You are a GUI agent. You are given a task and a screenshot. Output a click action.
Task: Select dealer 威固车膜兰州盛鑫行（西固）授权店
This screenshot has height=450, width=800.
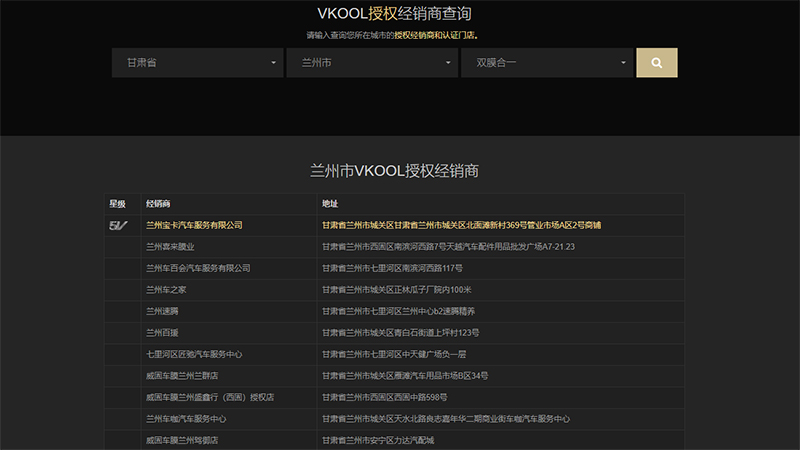pos(210,397)
